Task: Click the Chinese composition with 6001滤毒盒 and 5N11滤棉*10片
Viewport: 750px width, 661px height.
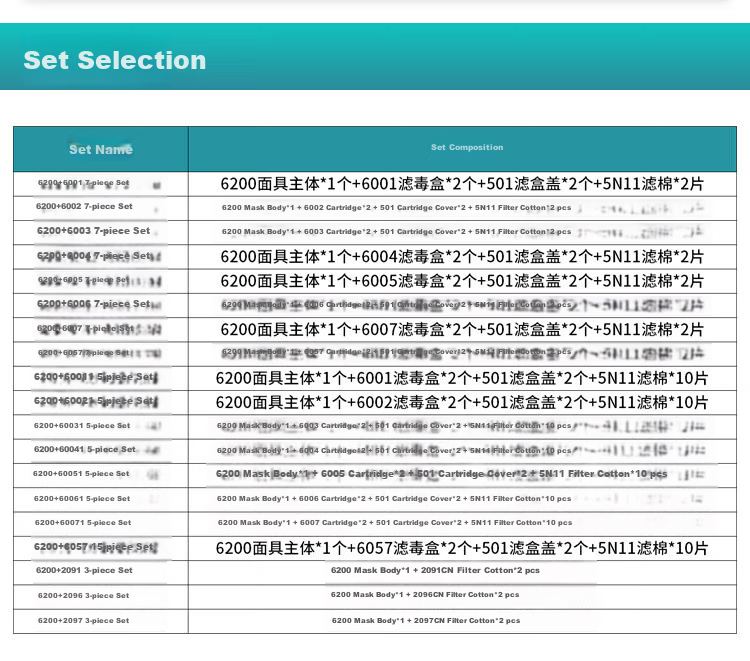Action: [x=462, y=378]
